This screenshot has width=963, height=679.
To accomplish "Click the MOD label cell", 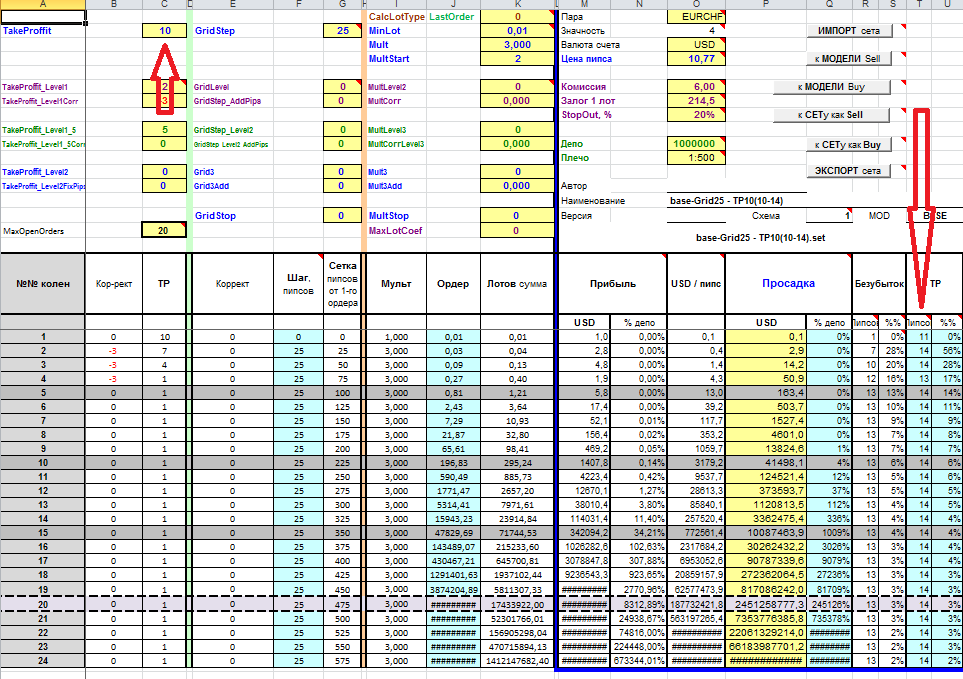I will pos(879,216).
